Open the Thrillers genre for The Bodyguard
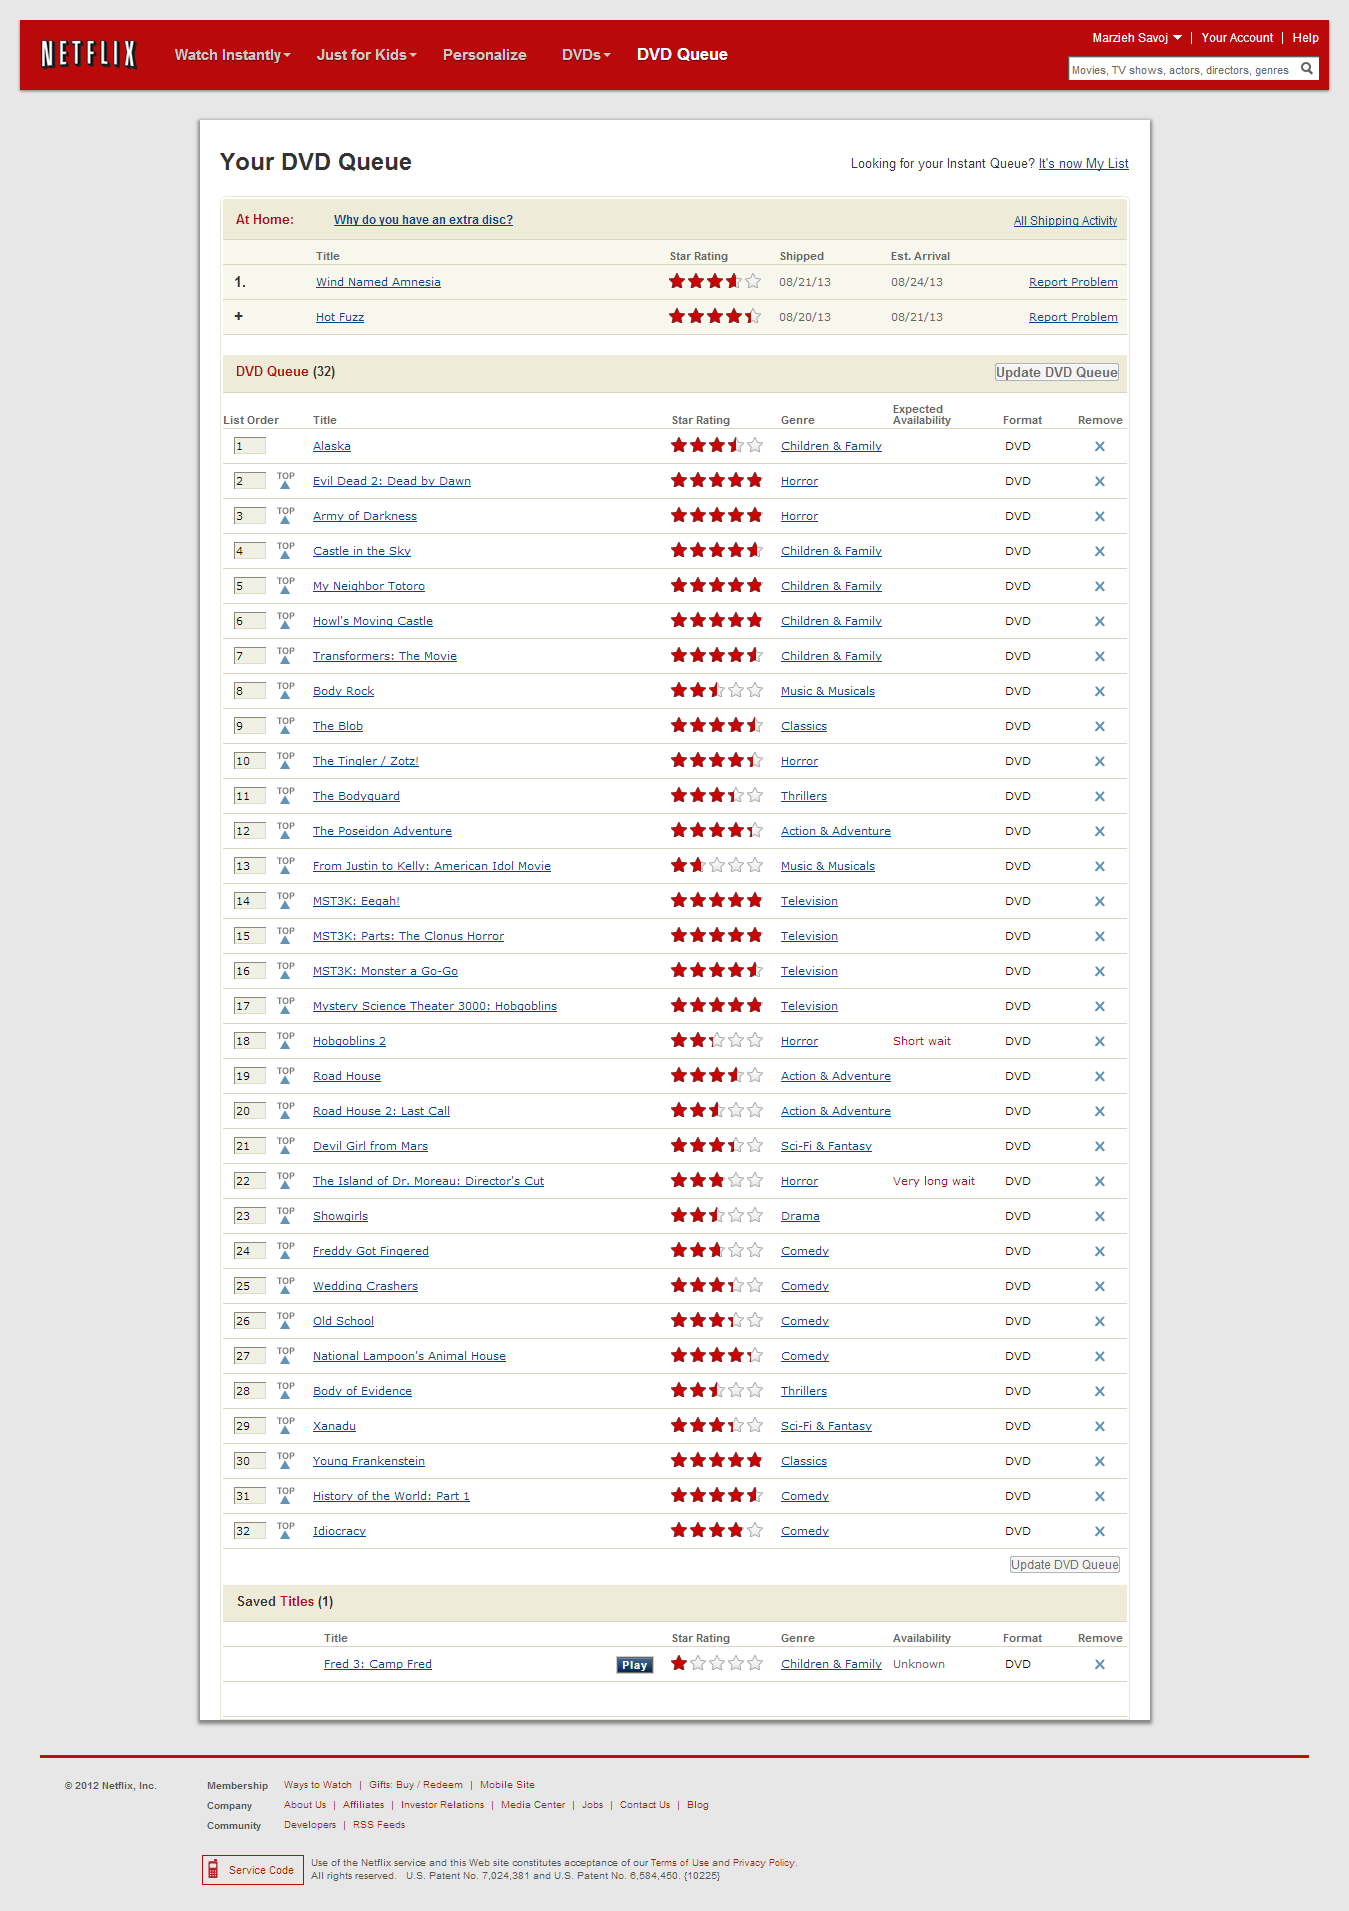 coord(804,796)
